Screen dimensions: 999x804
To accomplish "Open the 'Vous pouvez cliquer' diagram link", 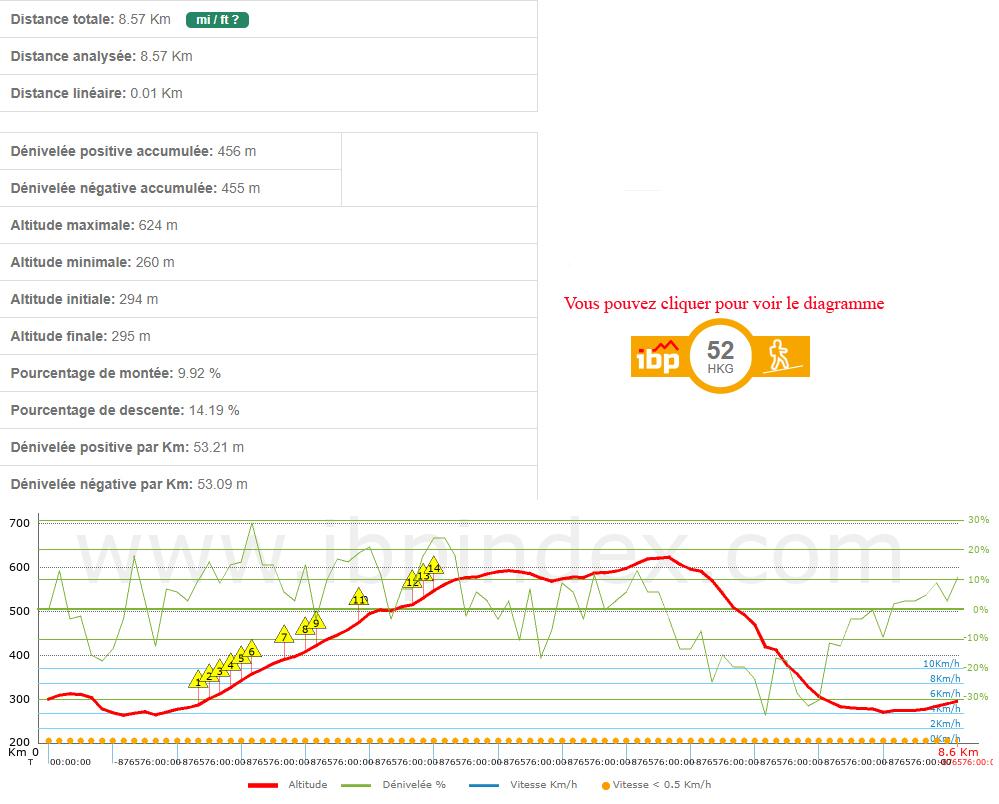I will tap(723, 303).
